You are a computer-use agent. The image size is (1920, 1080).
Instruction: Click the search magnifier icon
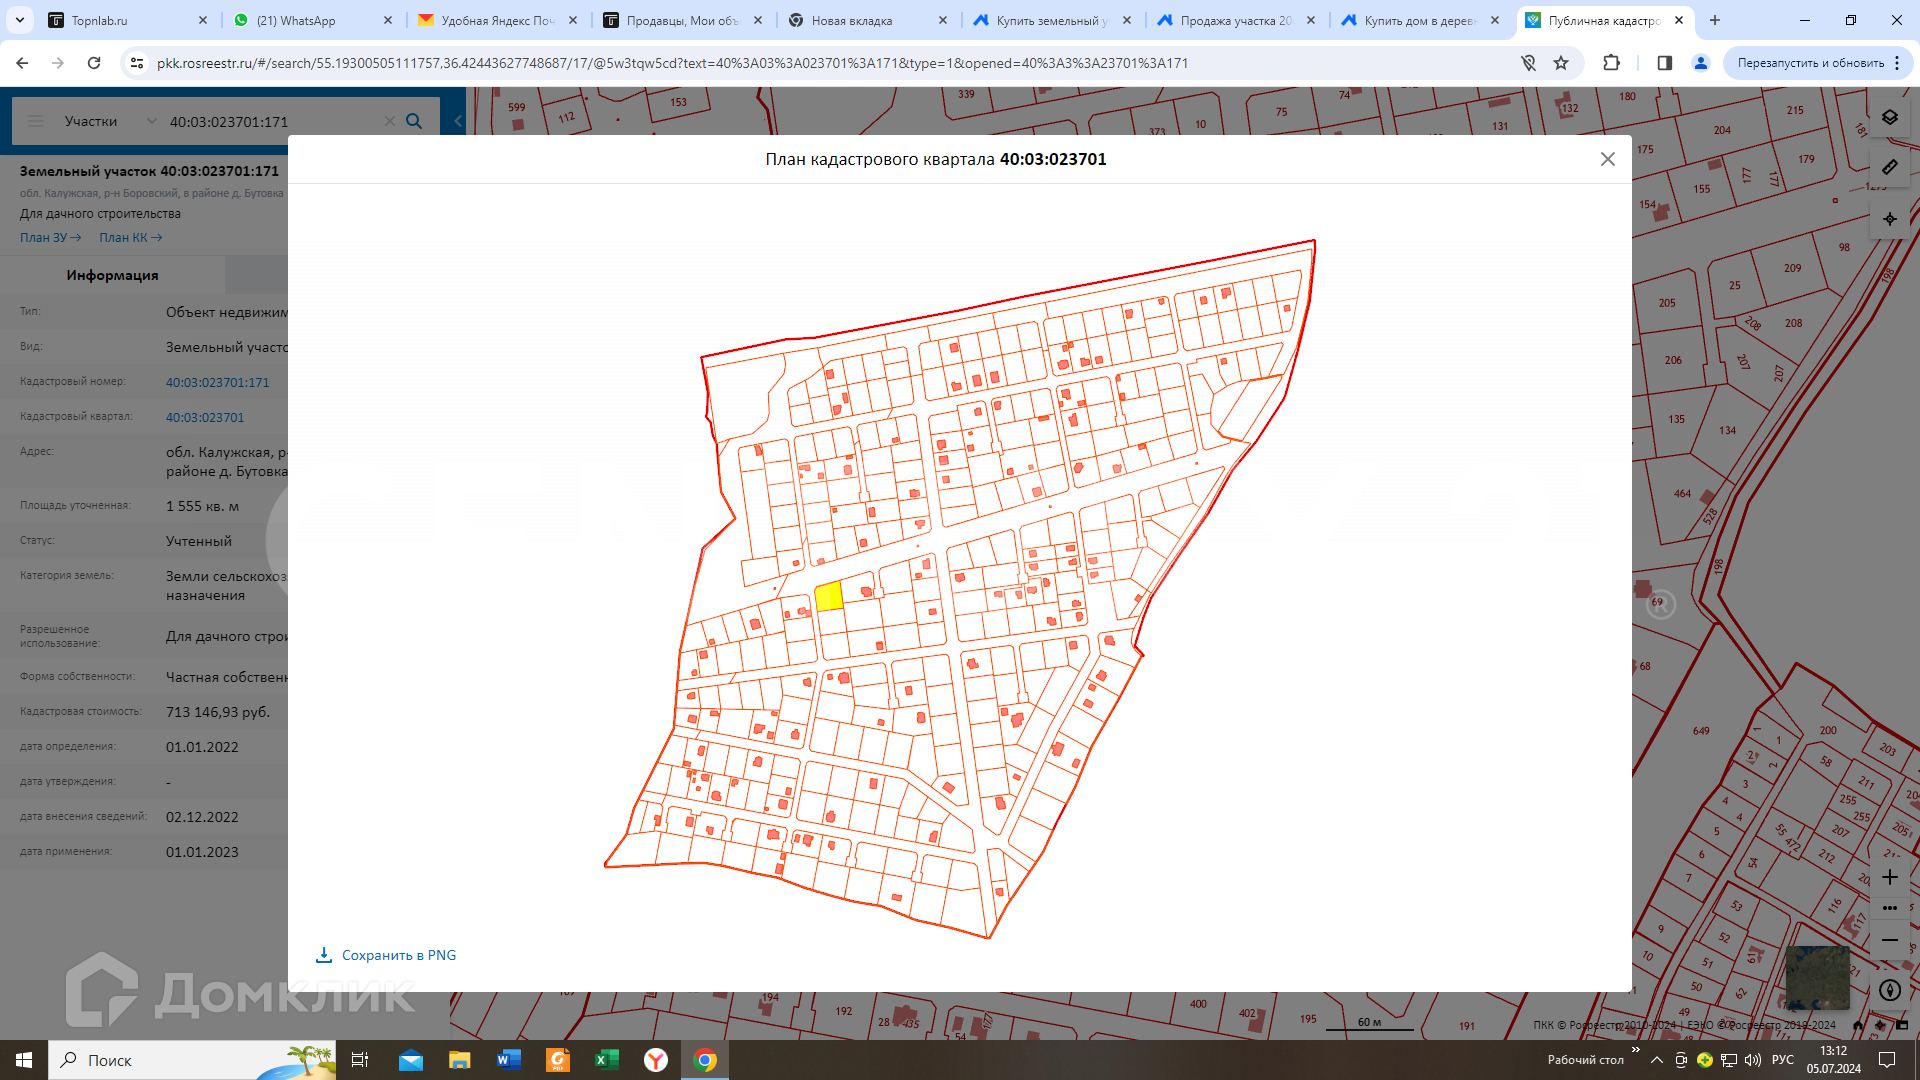[414, 121]
